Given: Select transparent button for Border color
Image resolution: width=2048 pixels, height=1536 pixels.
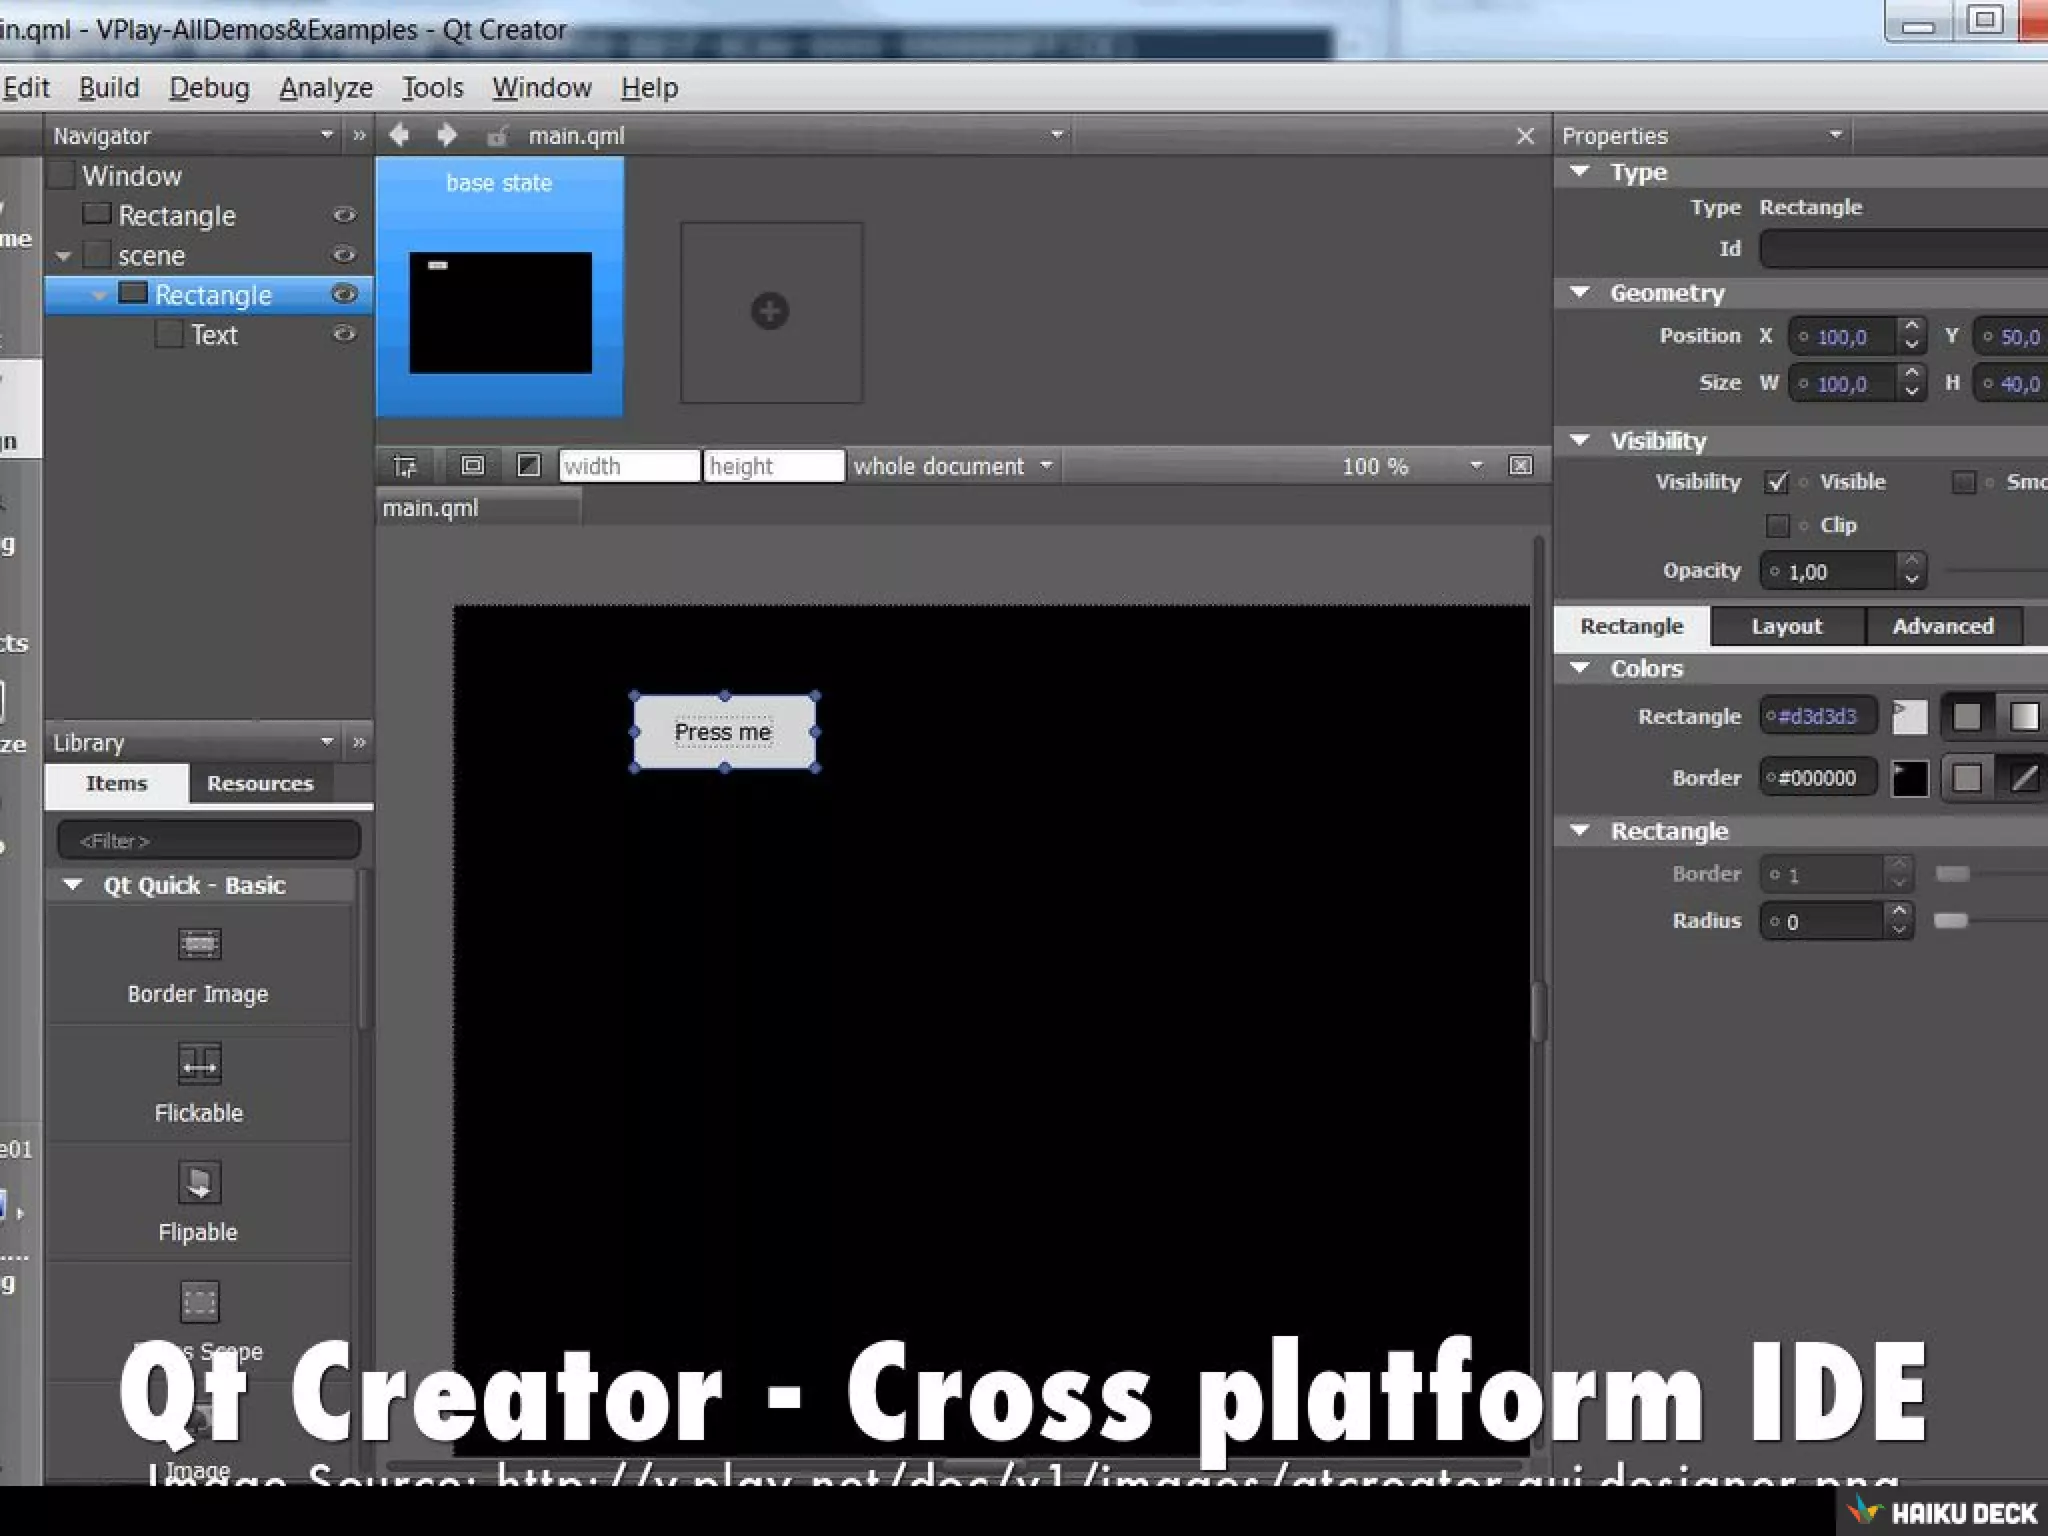Looking at the screenshot, I should [x=2024, y=778].
